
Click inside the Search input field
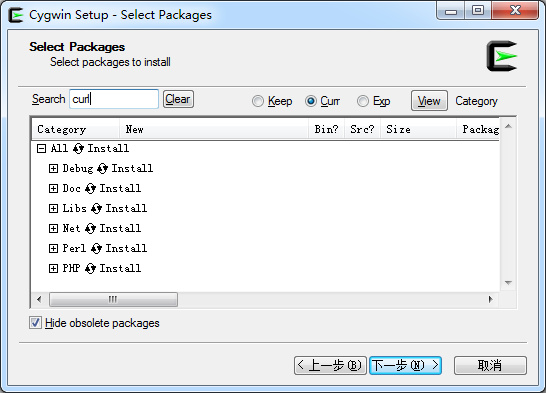[x=114, y=99]
